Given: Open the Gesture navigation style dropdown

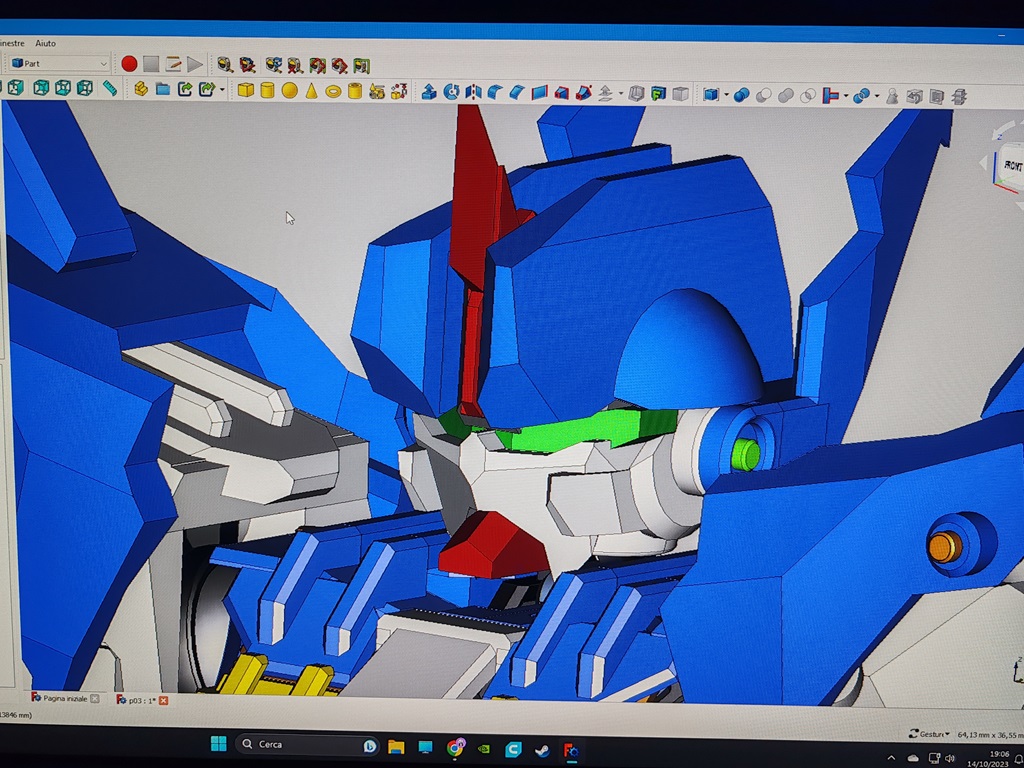Looking at the screenshot, I should [932, 734].
